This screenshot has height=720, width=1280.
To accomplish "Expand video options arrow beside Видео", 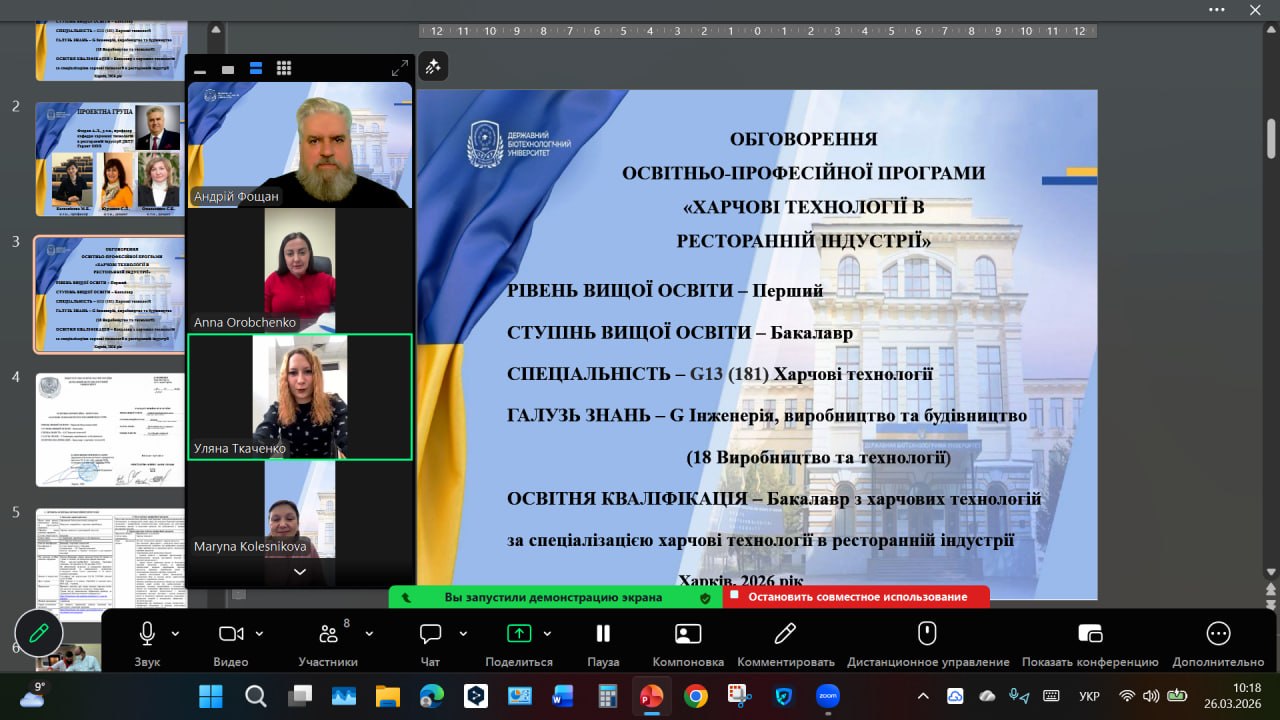I will pyautogui.click(x=260, y=634).
